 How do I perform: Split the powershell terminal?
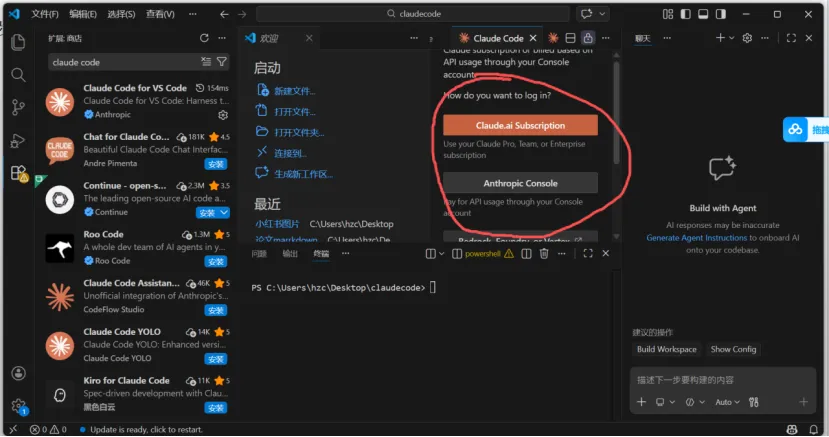point(526,254)
